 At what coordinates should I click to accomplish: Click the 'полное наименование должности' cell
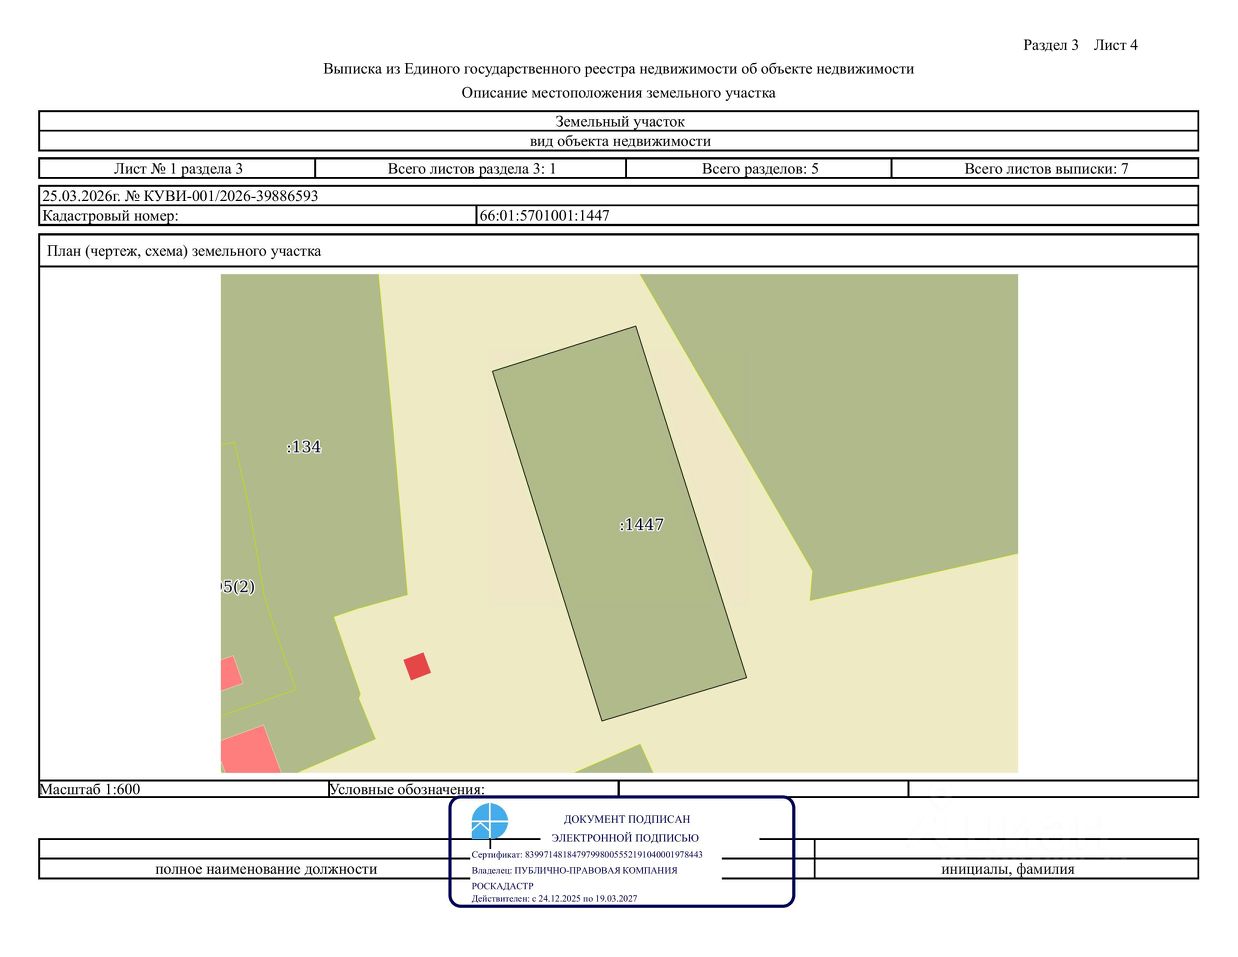tap(266, 869)
